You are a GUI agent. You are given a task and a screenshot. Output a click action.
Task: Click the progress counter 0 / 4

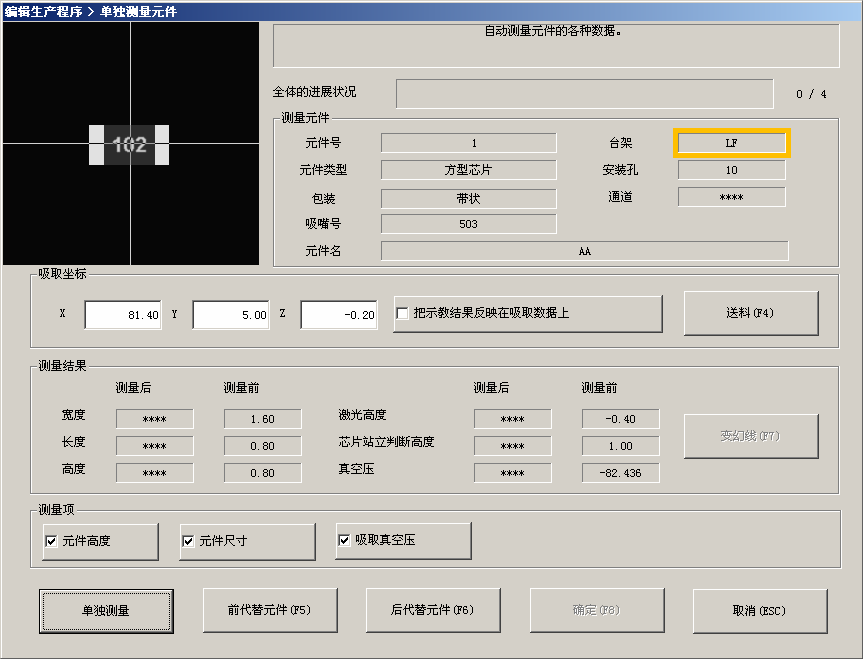811,94
